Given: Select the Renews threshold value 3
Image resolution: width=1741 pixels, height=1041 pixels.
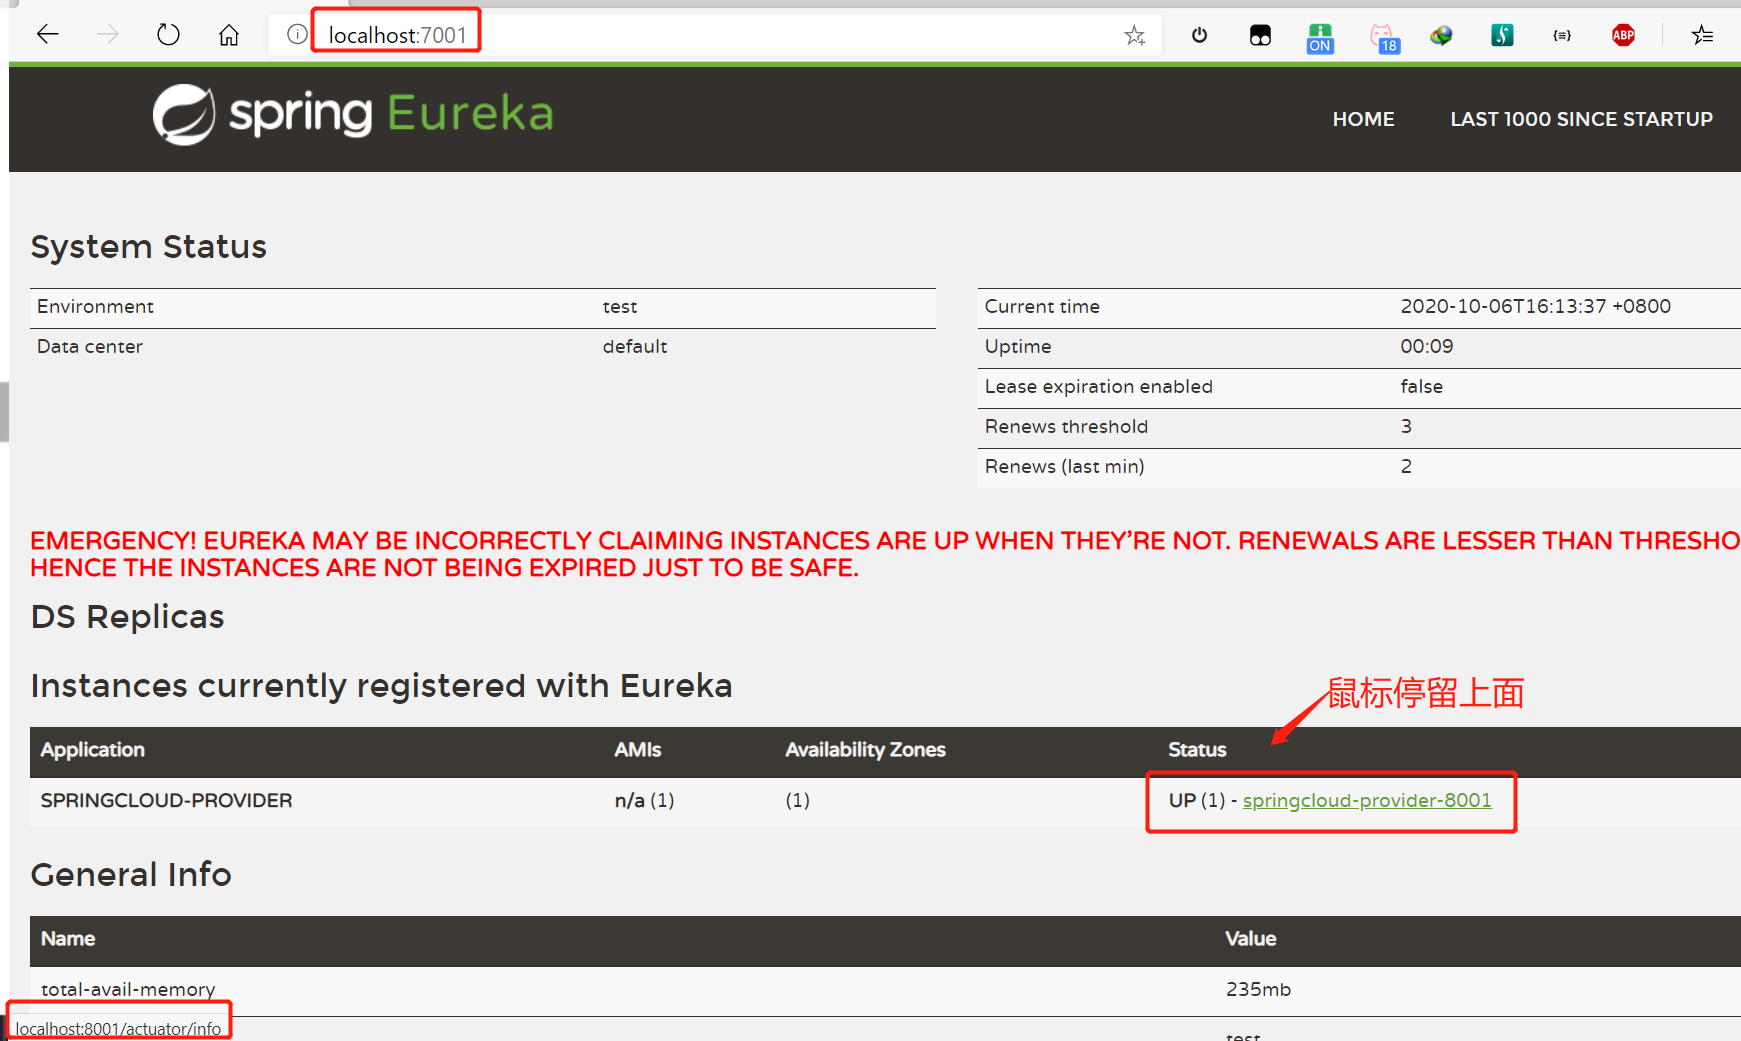Looking at the screenshot, I should [1406, 427].
